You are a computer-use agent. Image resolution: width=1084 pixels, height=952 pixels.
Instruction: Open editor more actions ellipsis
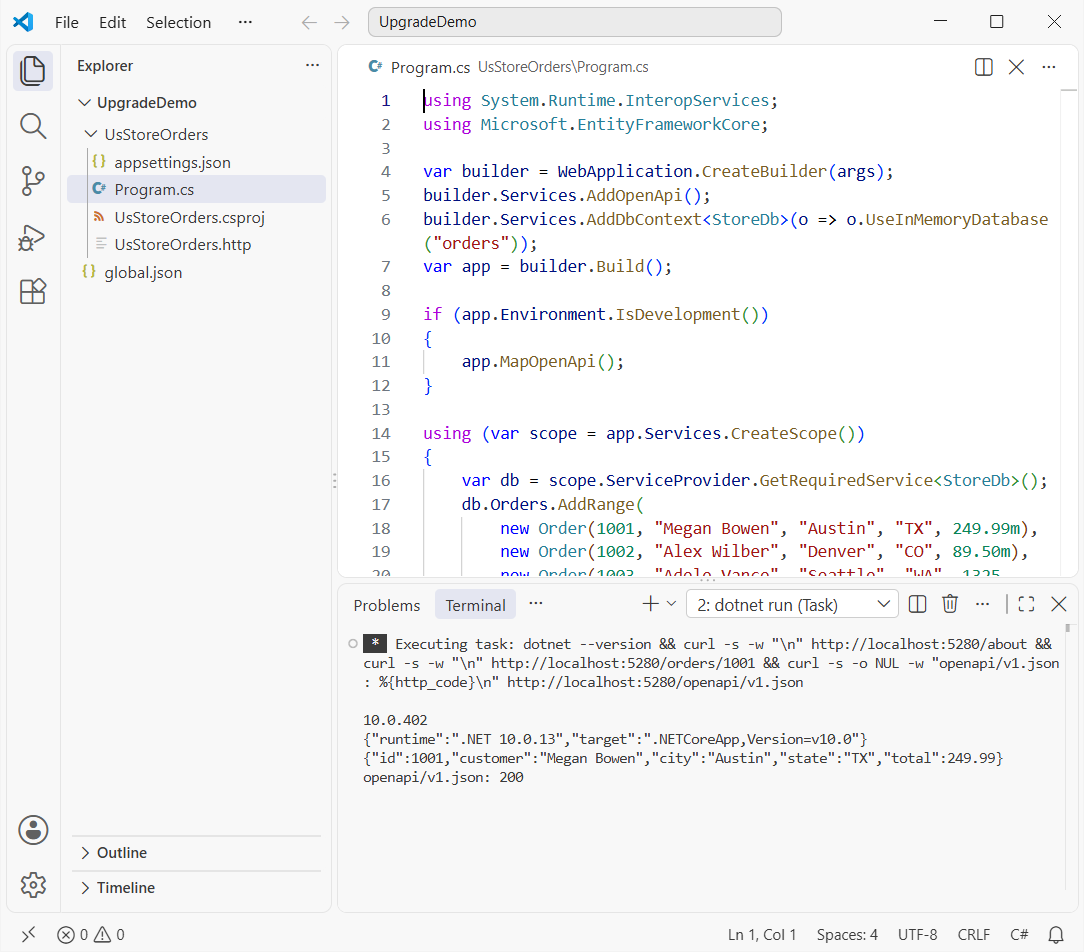(1049, 67)
